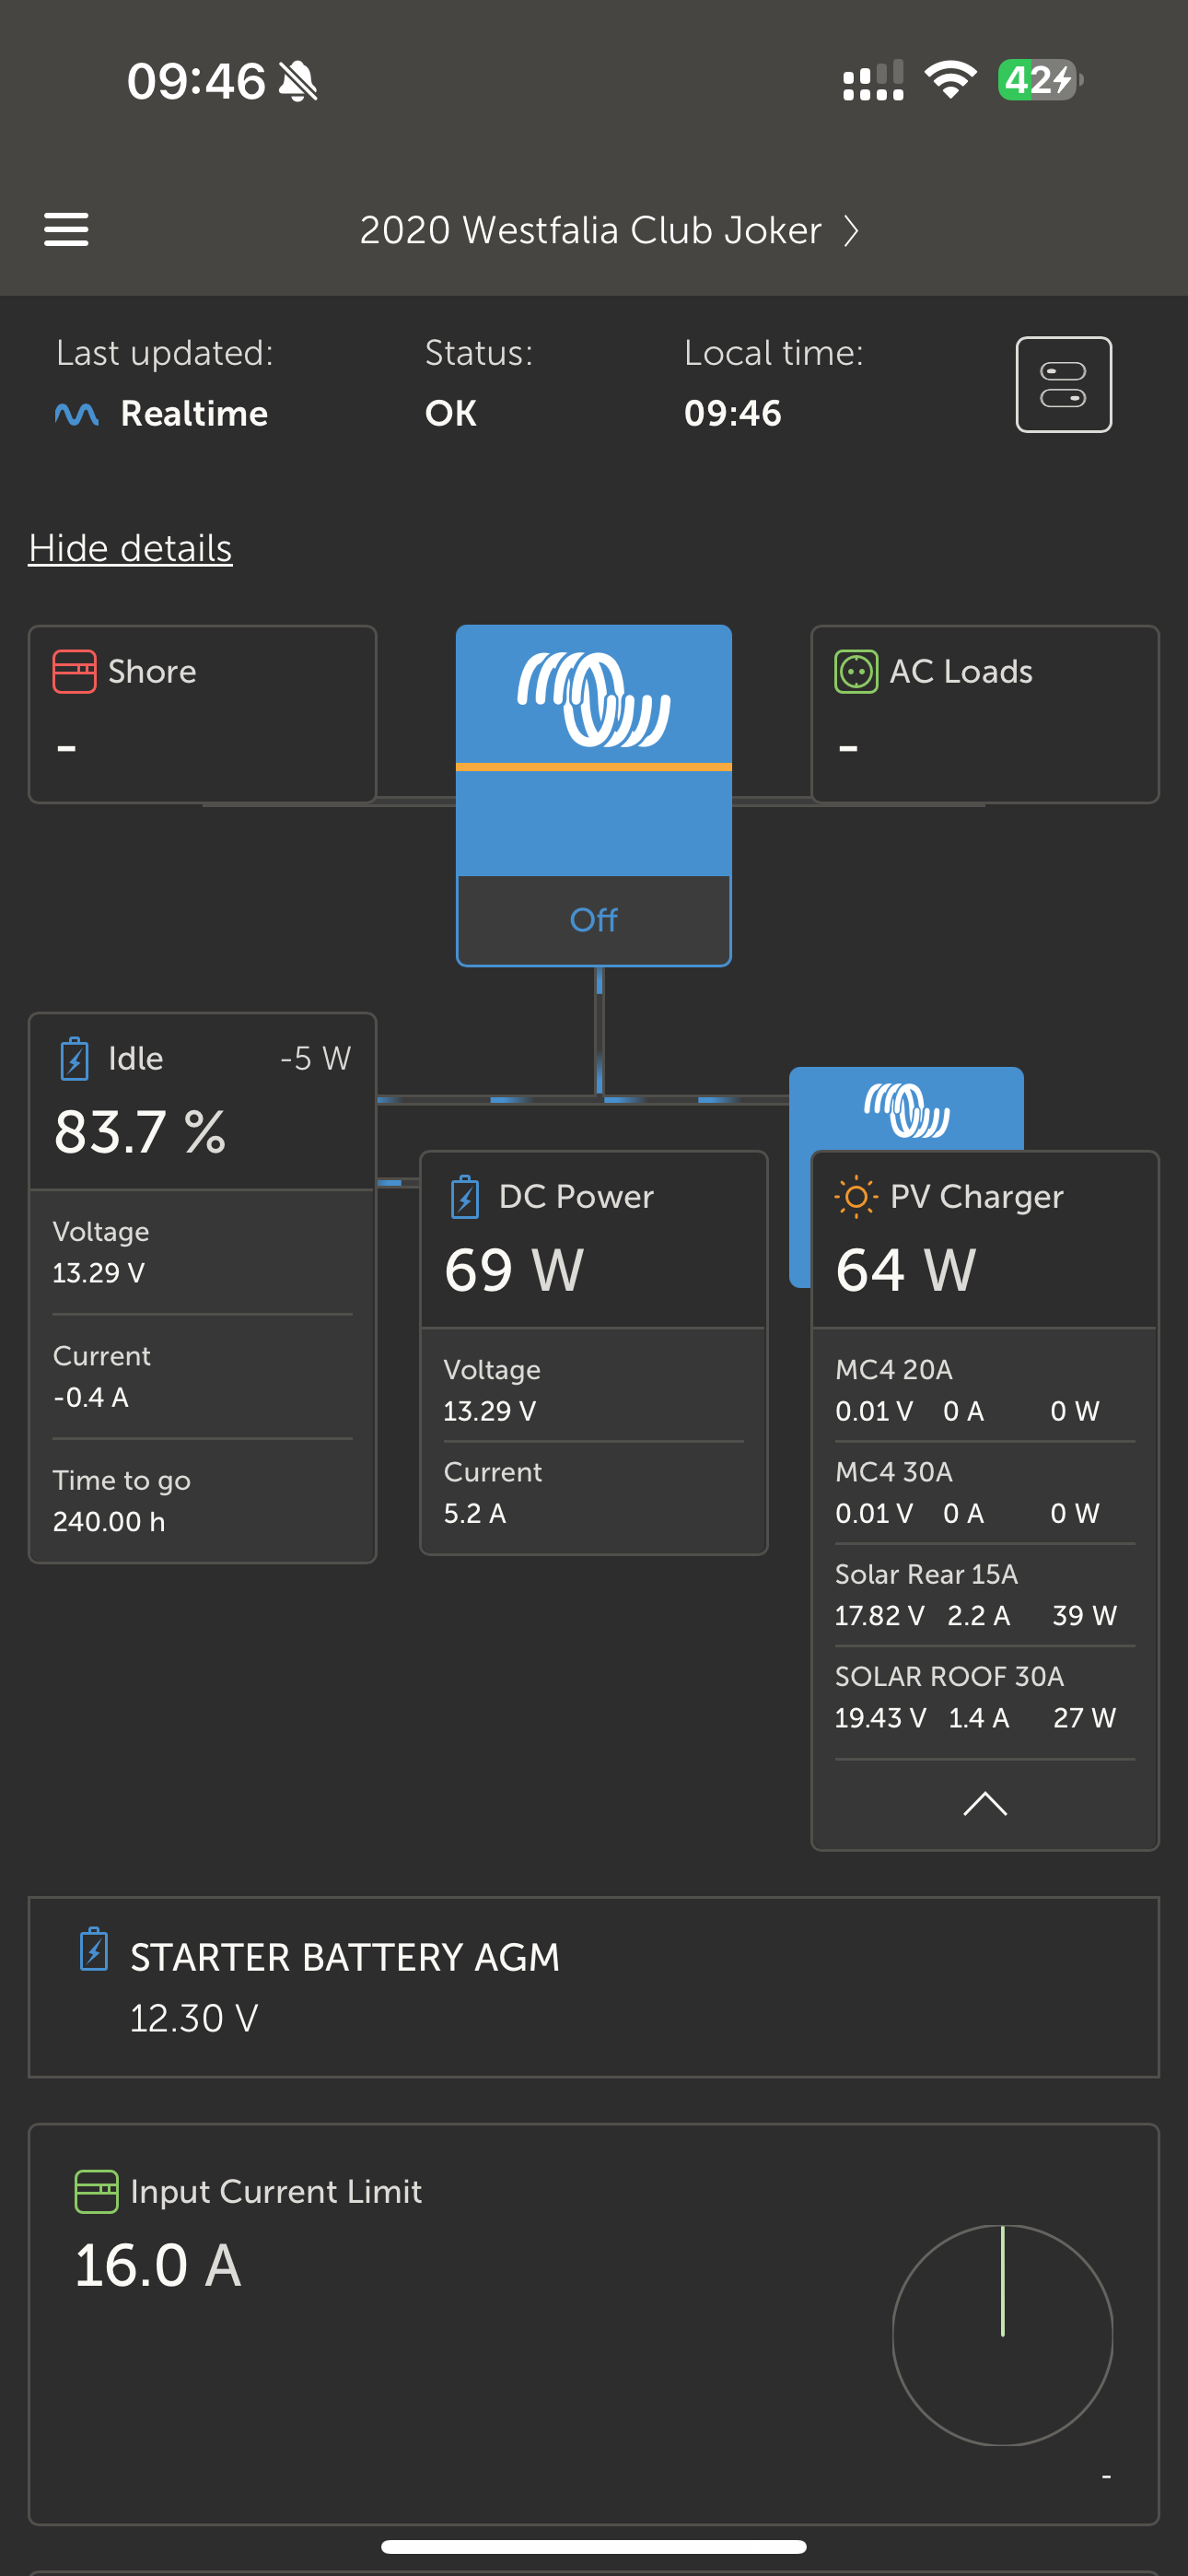Select the 64 W PV Charger value
1188x2576 pixels.
(x=905, y=1270)
